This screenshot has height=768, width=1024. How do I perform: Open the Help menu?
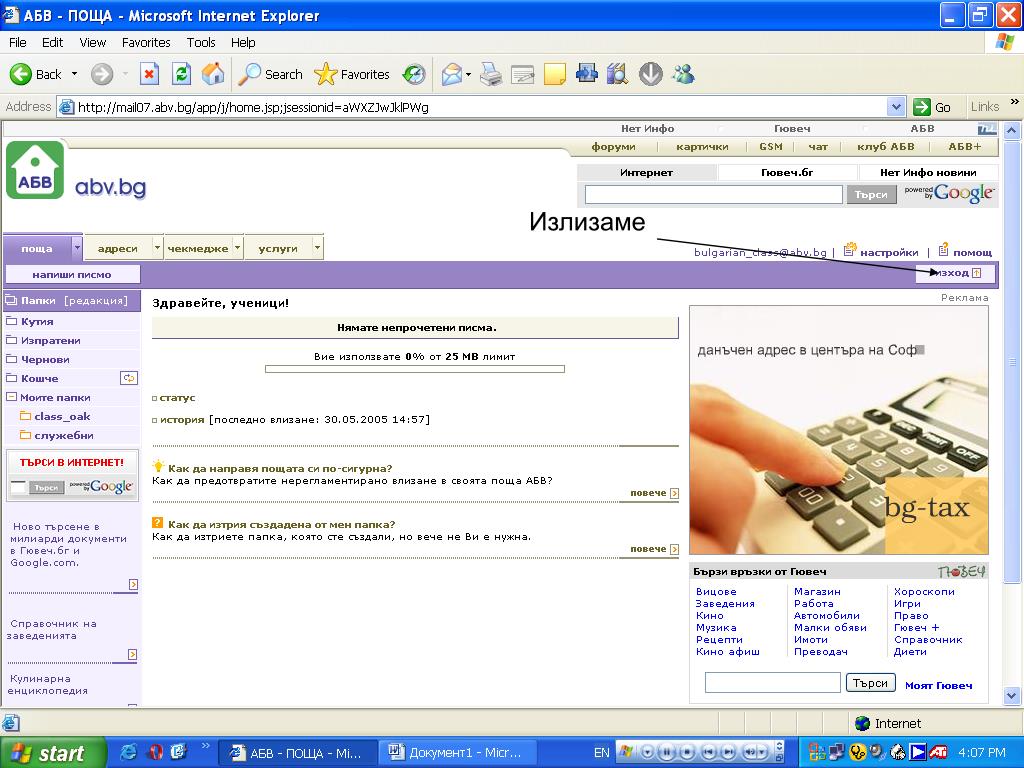coord(243,42)
